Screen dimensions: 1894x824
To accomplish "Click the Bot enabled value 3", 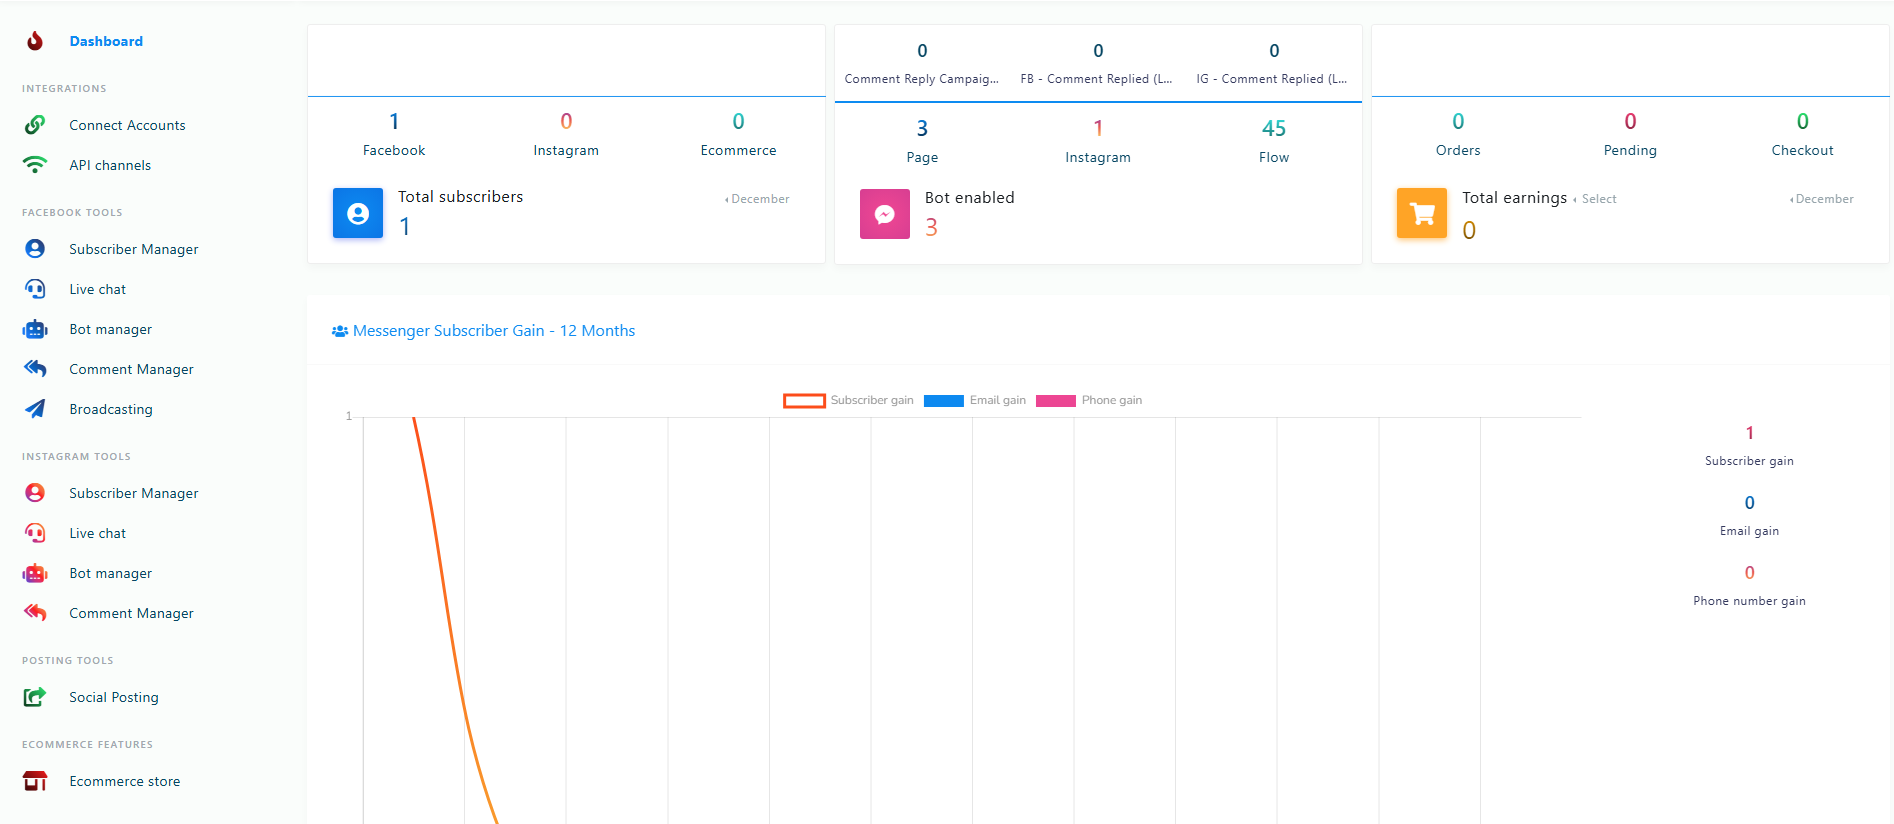I will tap(931, 228).
